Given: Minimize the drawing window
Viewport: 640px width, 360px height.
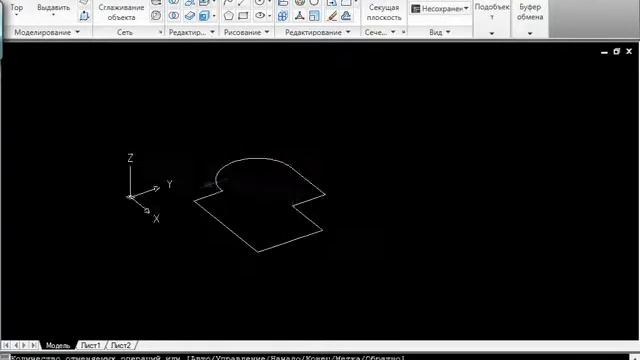Looking at the screenshot, I should click(x=604, y=52).
